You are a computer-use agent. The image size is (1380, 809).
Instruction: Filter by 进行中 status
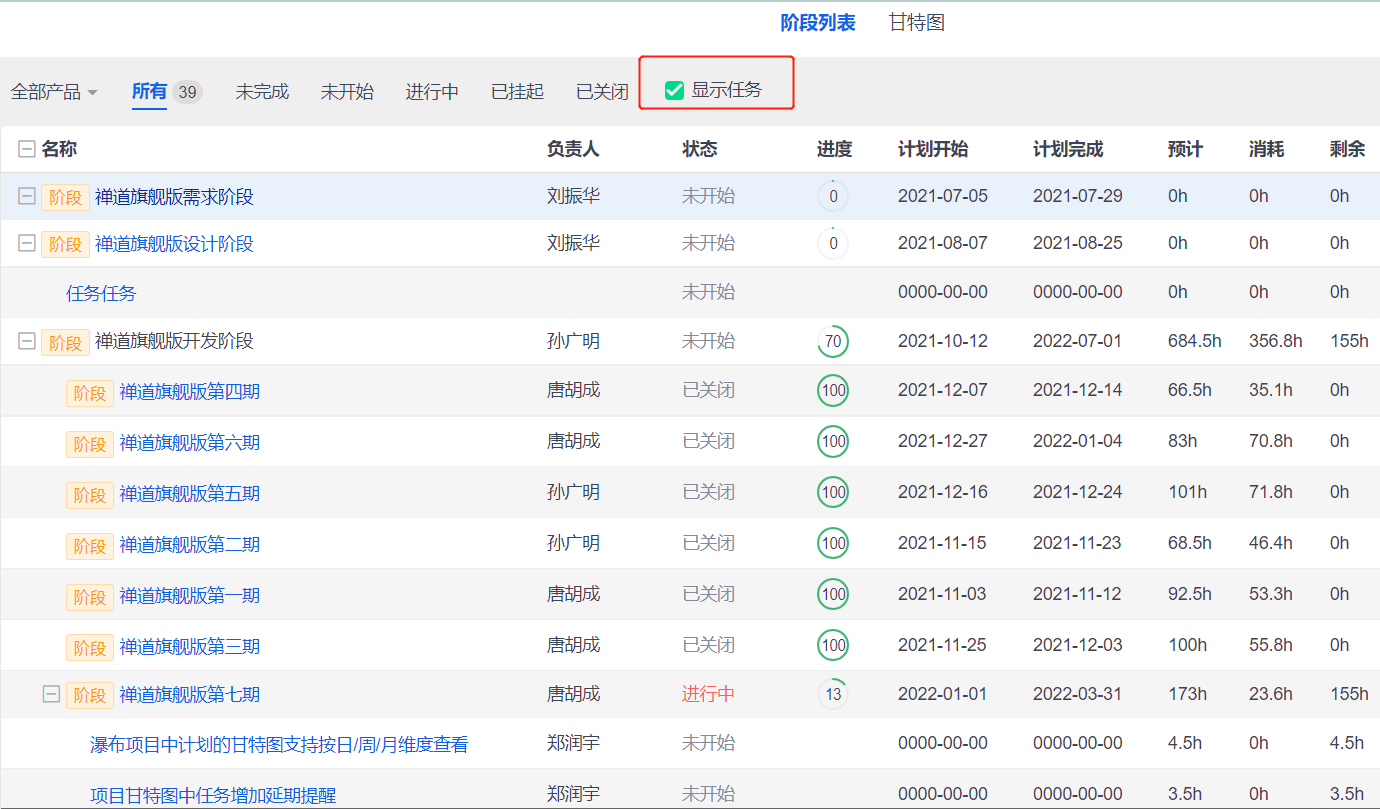pos(432,92)
